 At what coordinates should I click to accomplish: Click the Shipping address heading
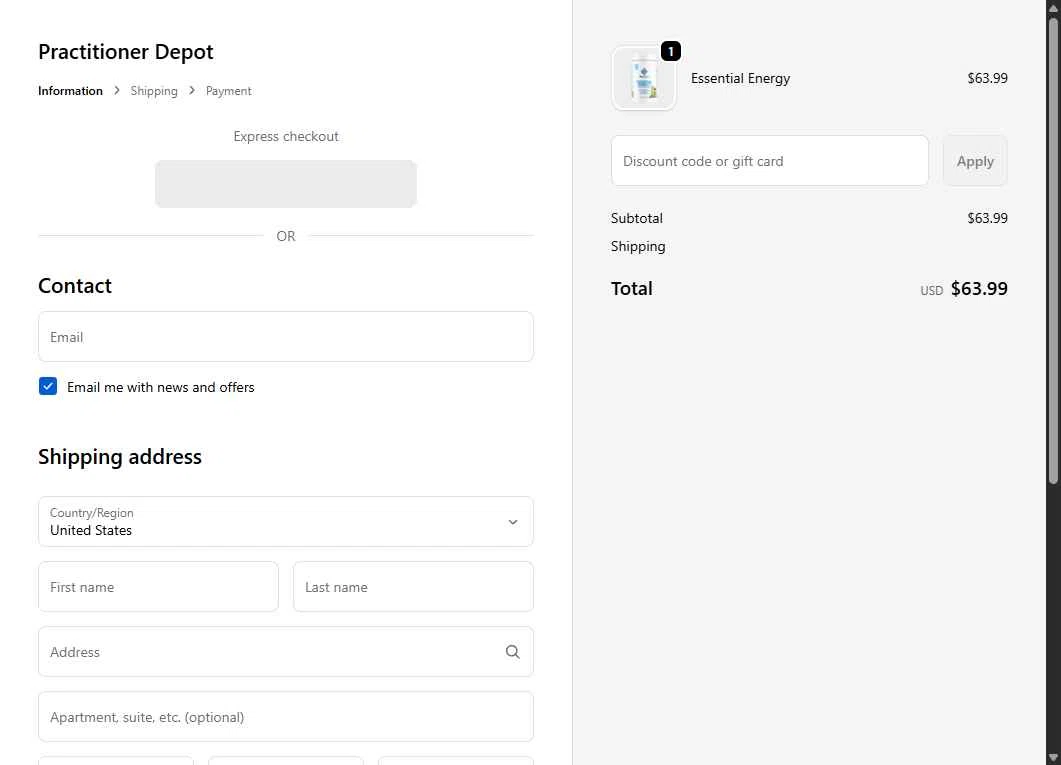point(120,457)
